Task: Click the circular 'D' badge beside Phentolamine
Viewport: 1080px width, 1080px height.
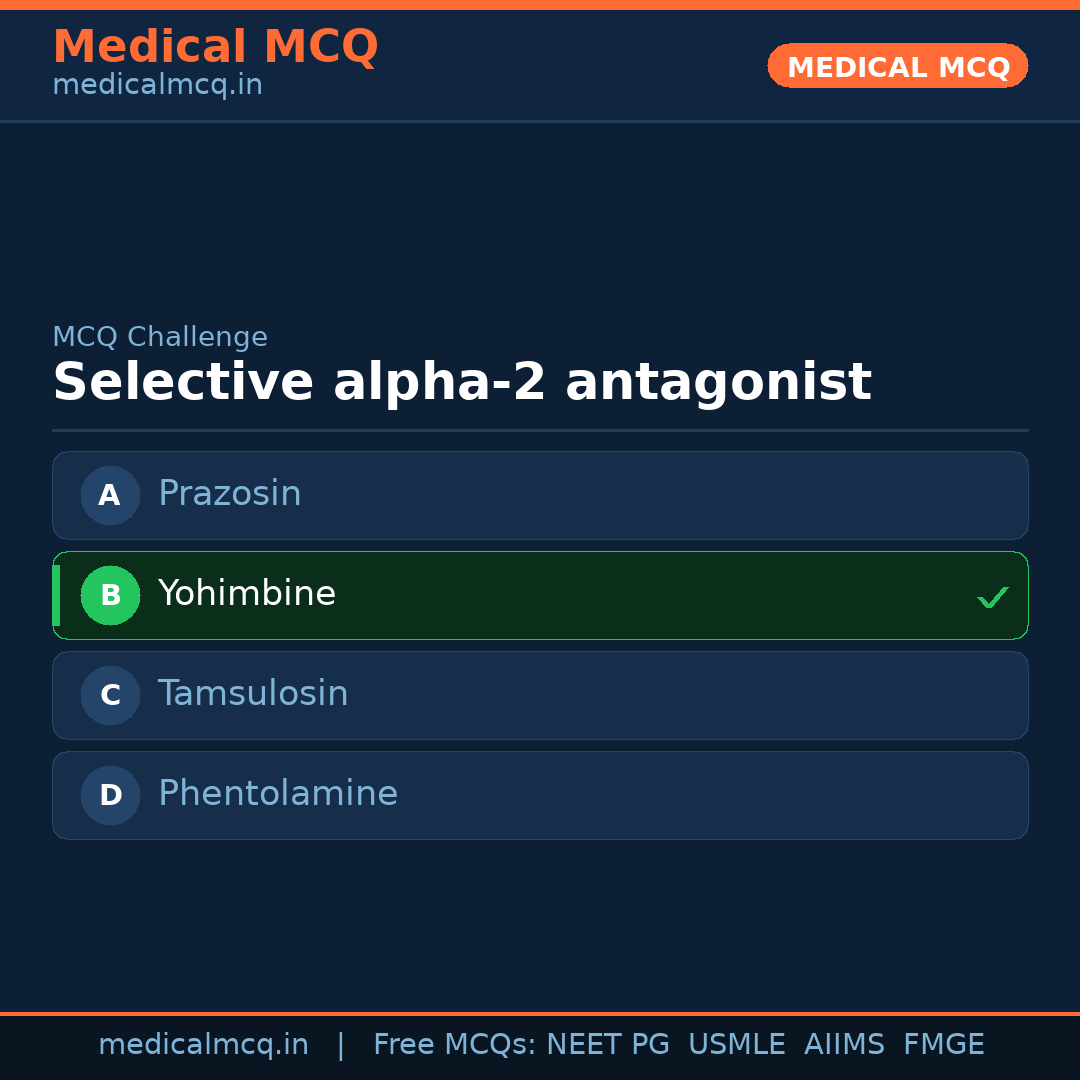Action: pos(110,795)
